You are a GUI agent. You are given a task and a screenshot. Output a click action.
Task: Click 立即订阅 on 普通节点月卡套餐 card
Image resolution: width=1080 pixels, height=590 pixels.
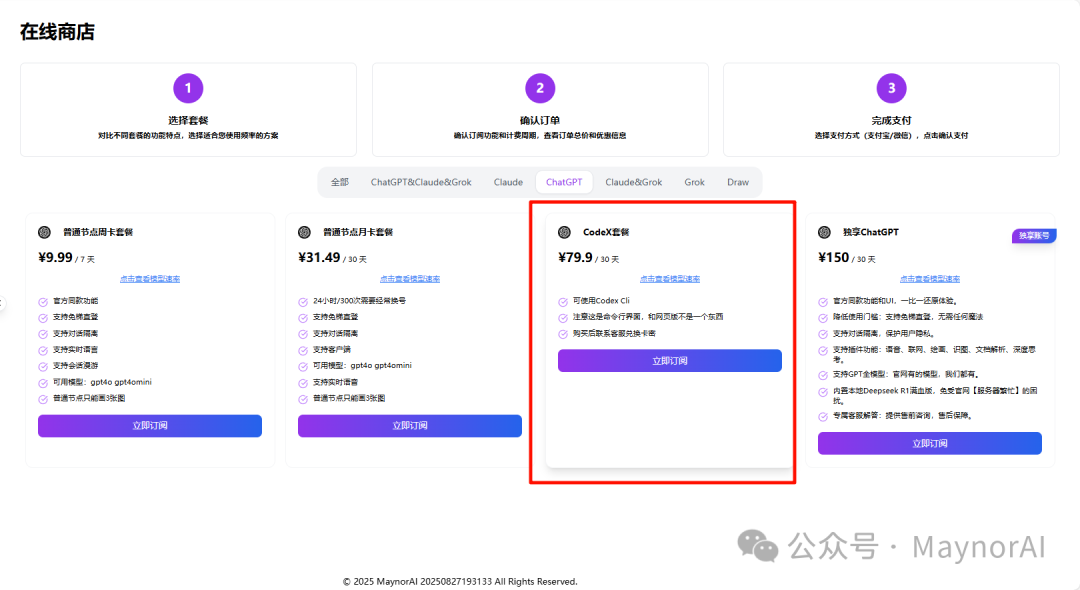pos(410,425)
